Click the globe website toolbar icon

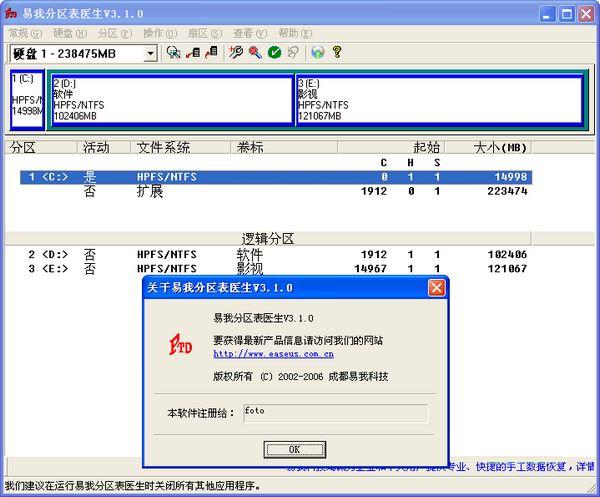318,52
